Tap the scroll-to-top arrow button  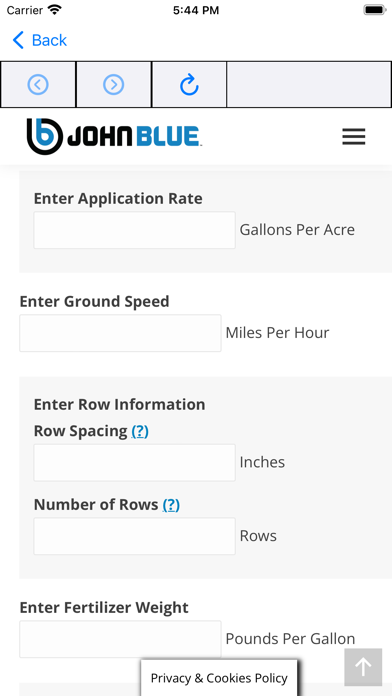tap(363, 667)
